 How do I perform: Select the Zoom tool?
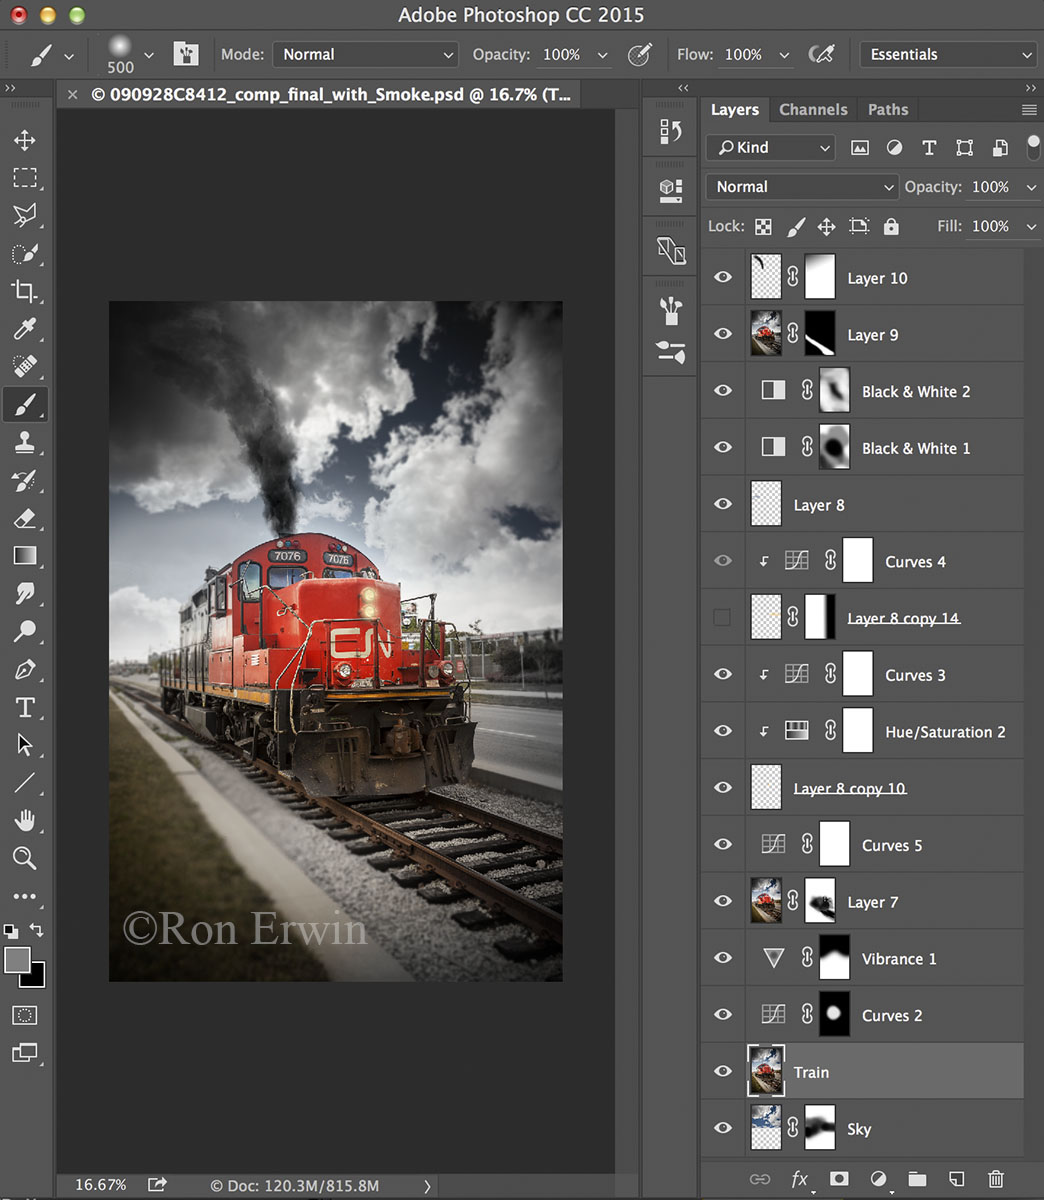[25, 858]
